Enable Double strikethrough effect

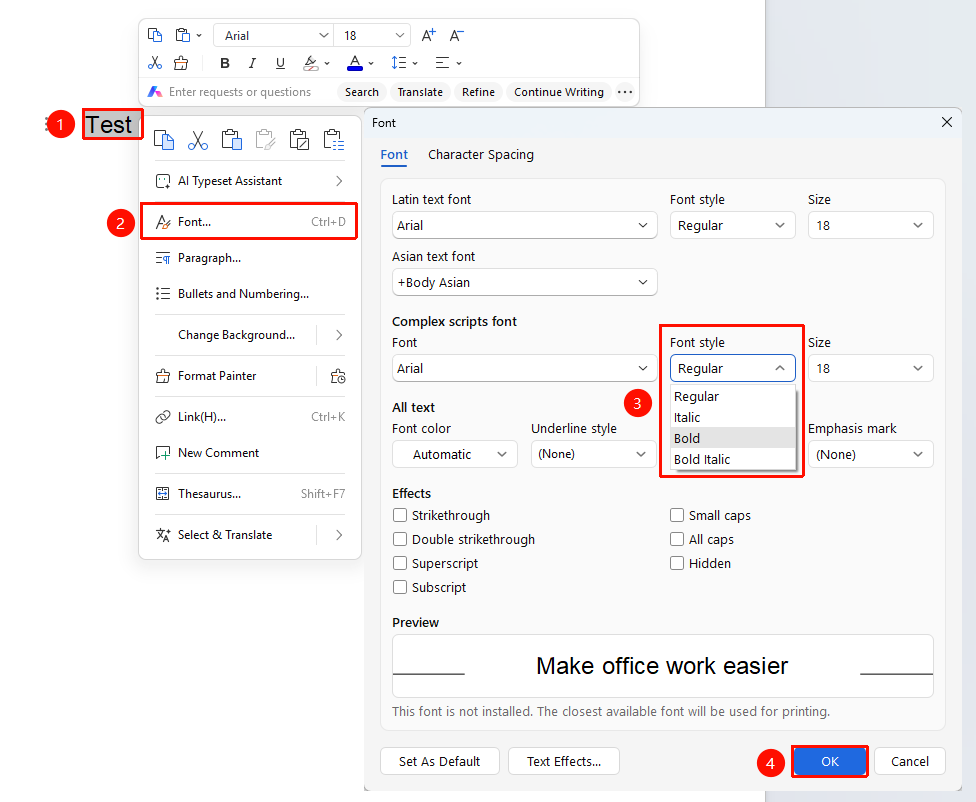[x=400, y=539]
